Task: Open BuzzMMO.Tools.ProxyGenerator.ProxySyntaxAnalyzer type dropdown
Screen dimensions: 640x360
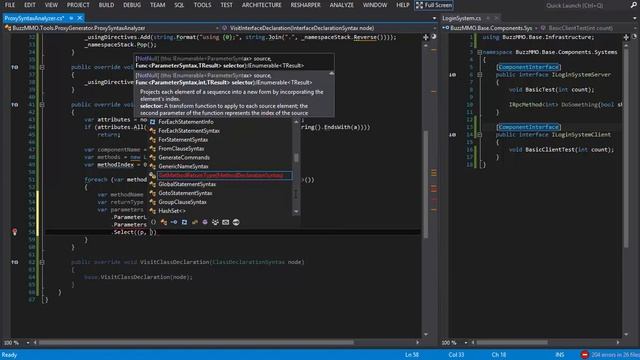Action: 112,28
